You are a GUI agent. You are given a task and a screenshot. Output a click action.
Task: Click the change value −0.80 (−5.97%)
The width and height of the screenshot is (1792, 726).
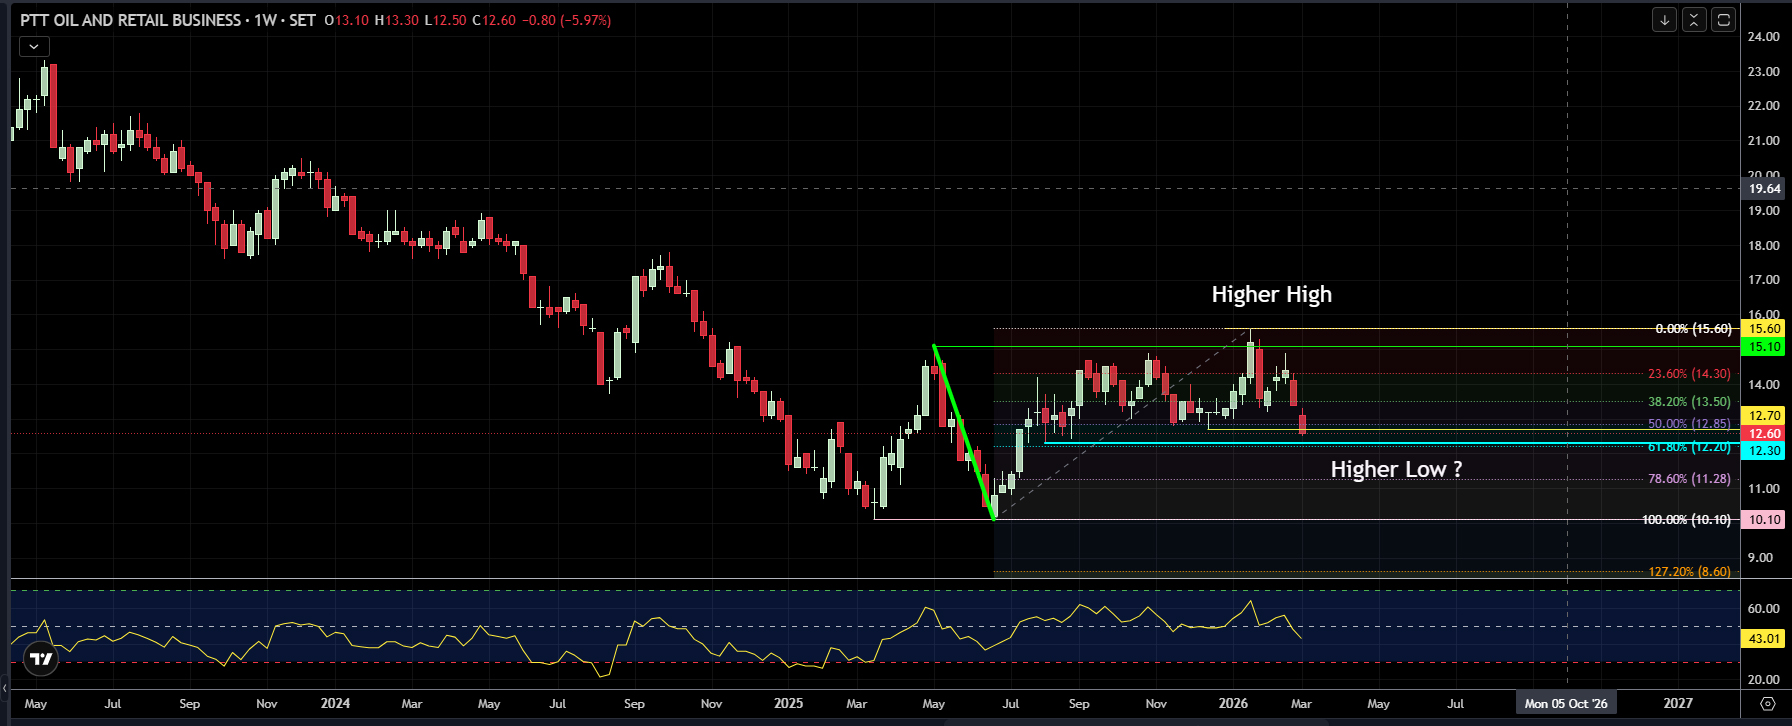[567, 20]
